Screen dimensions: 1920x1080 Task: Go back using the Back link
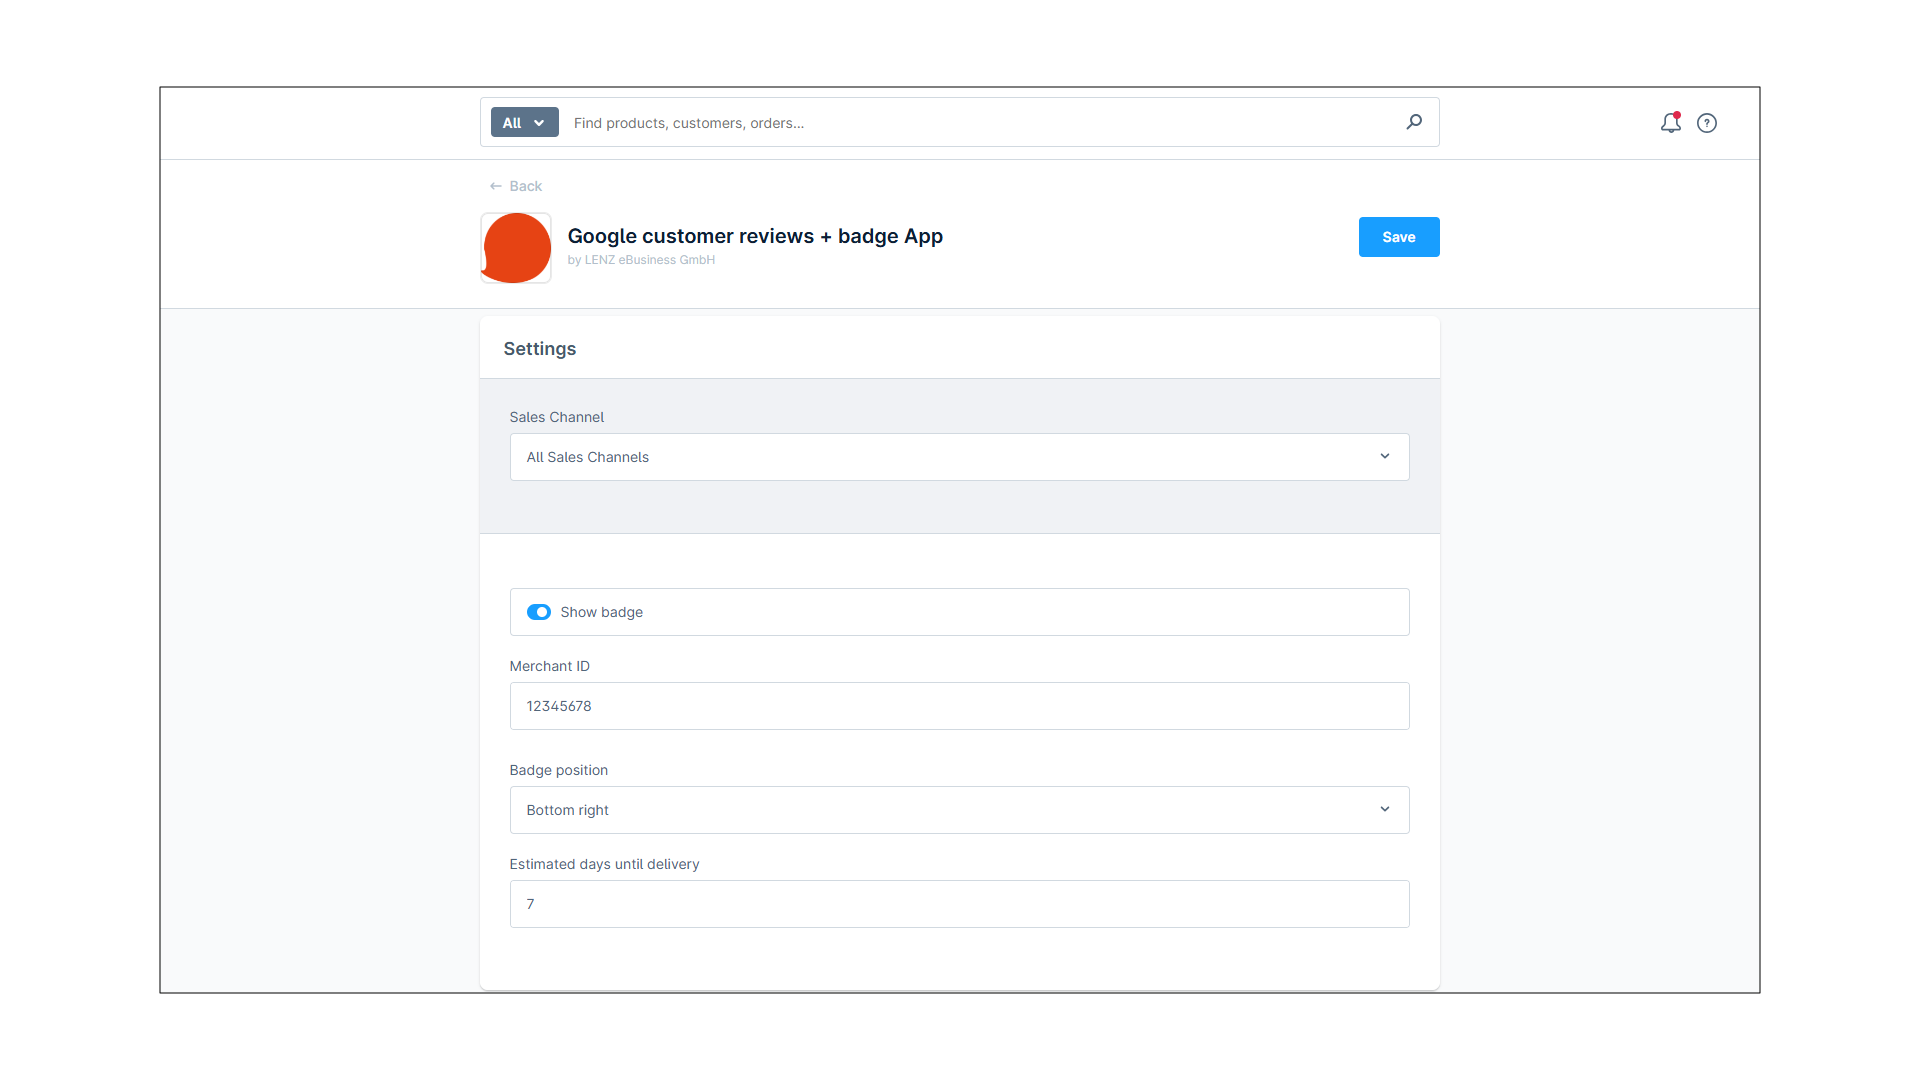coord(516,186)
